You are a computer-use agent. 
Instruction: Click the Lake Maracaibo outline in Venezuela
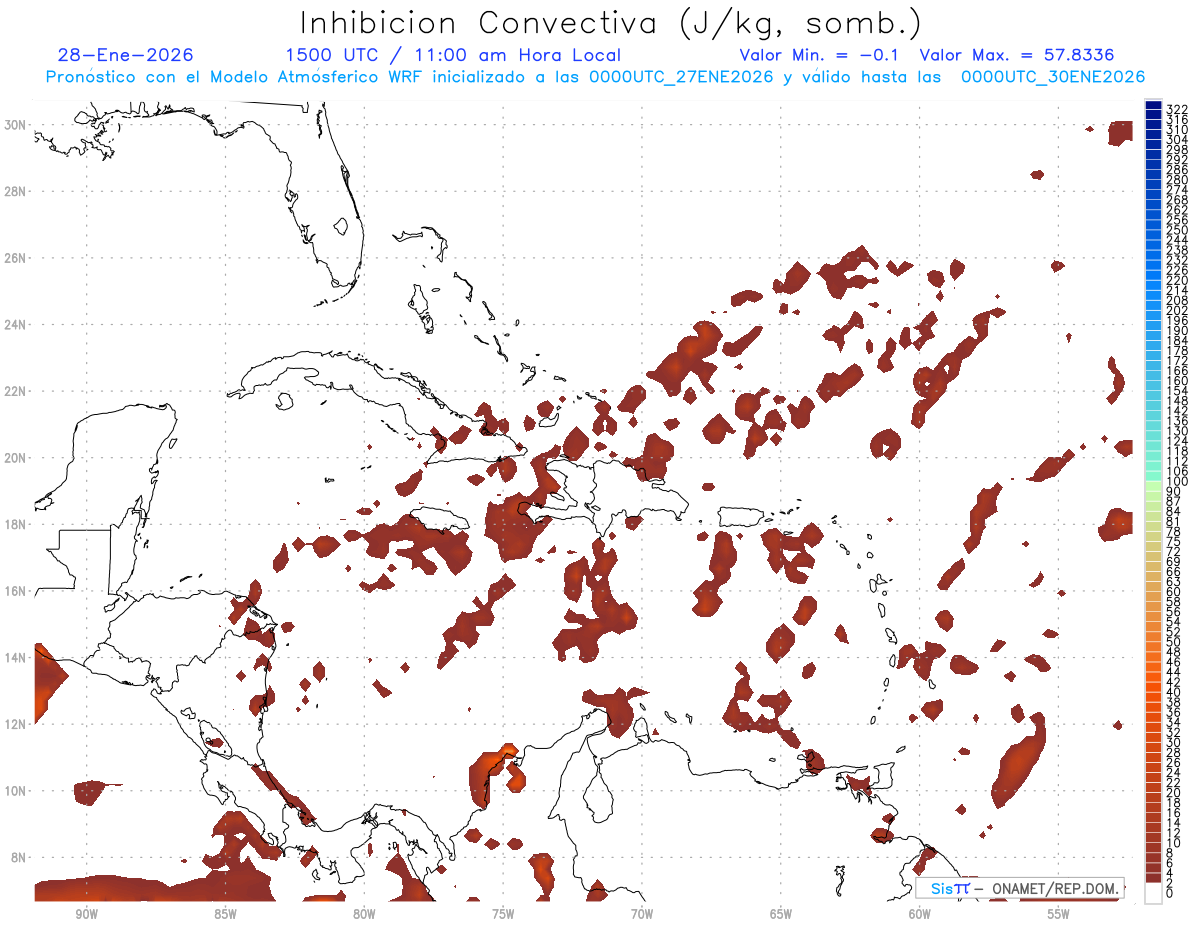click(598, 795)
